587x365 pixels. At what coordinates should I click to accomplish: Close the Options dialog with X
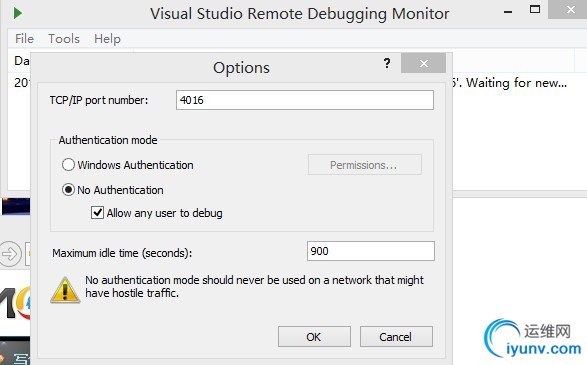(x=423, y=63)
